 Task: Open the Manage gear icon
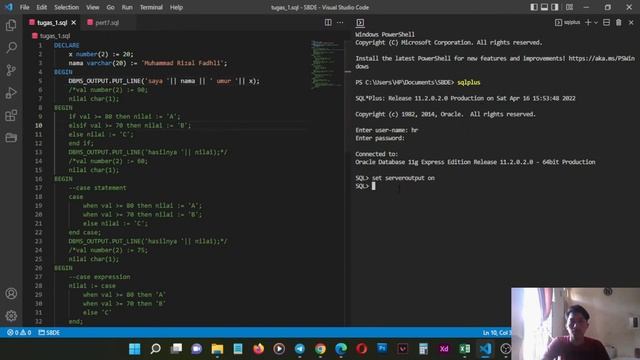click(11, 316)
